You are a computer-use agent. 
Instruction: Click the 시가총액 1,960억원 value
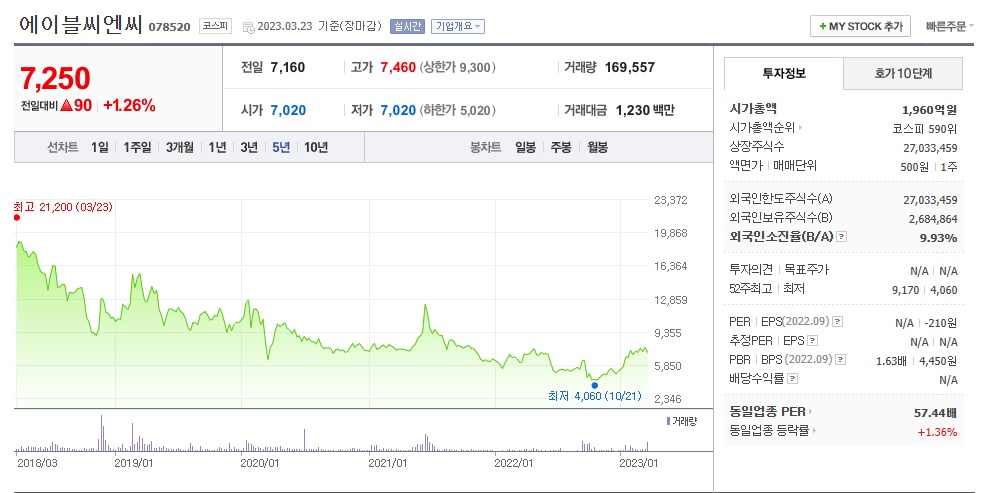[929, 110]
